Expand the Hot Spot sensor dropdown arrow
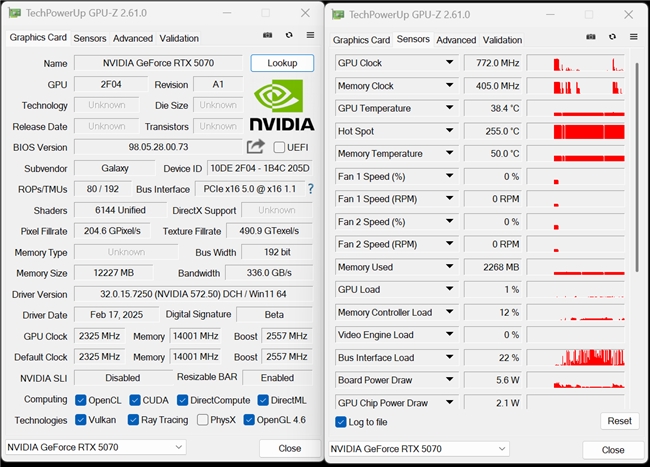Screen dimensions: 650x467 pos(449,131)
